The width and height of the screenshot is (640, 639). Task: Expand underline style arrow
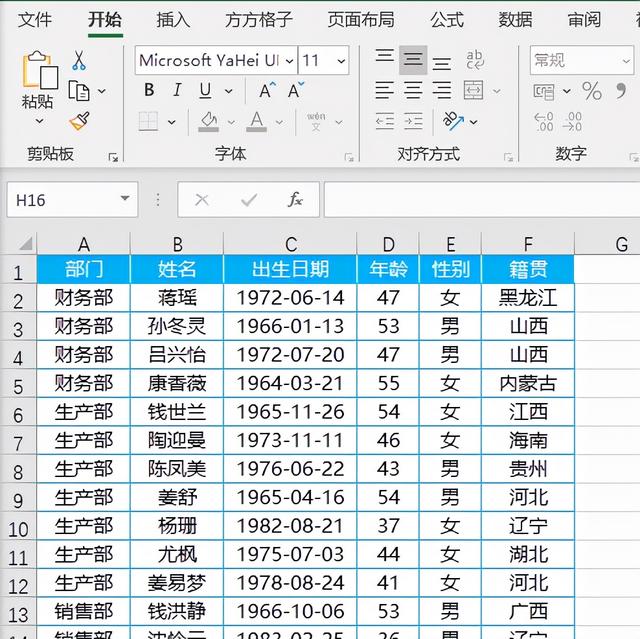(229, 91)
